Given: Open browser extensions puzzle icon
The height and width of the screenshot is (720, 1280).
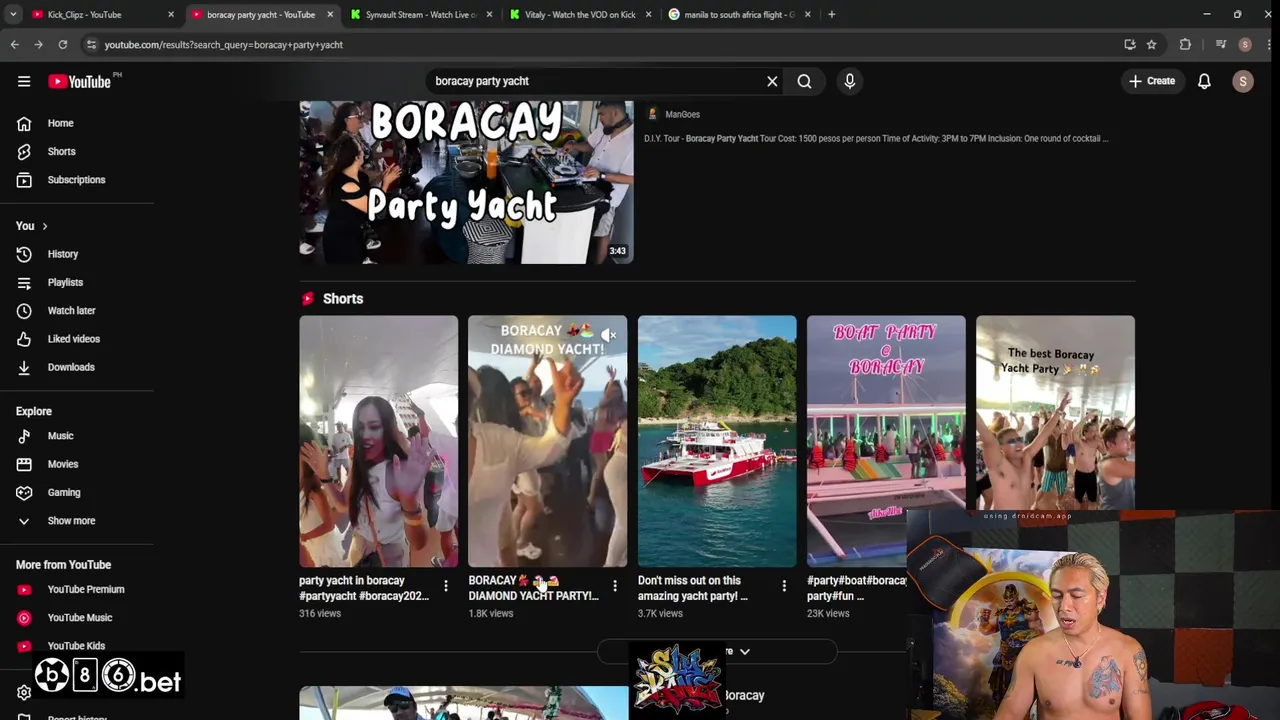Looking at the screenshot, I should point(1185,44).
